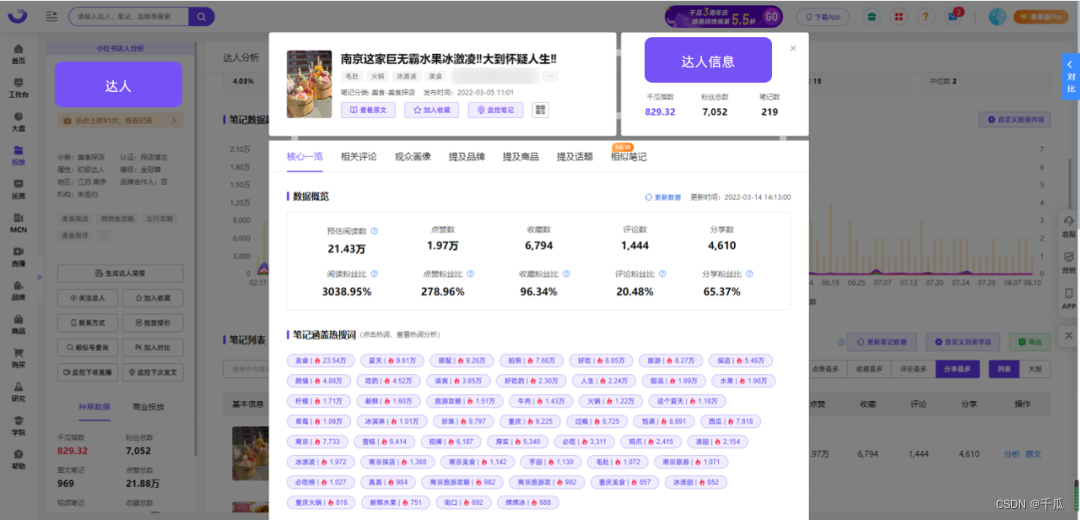Open the 客服 headset icon on the right rail
Viewport: 1080px width, 520px height.
pos(1068,225)
